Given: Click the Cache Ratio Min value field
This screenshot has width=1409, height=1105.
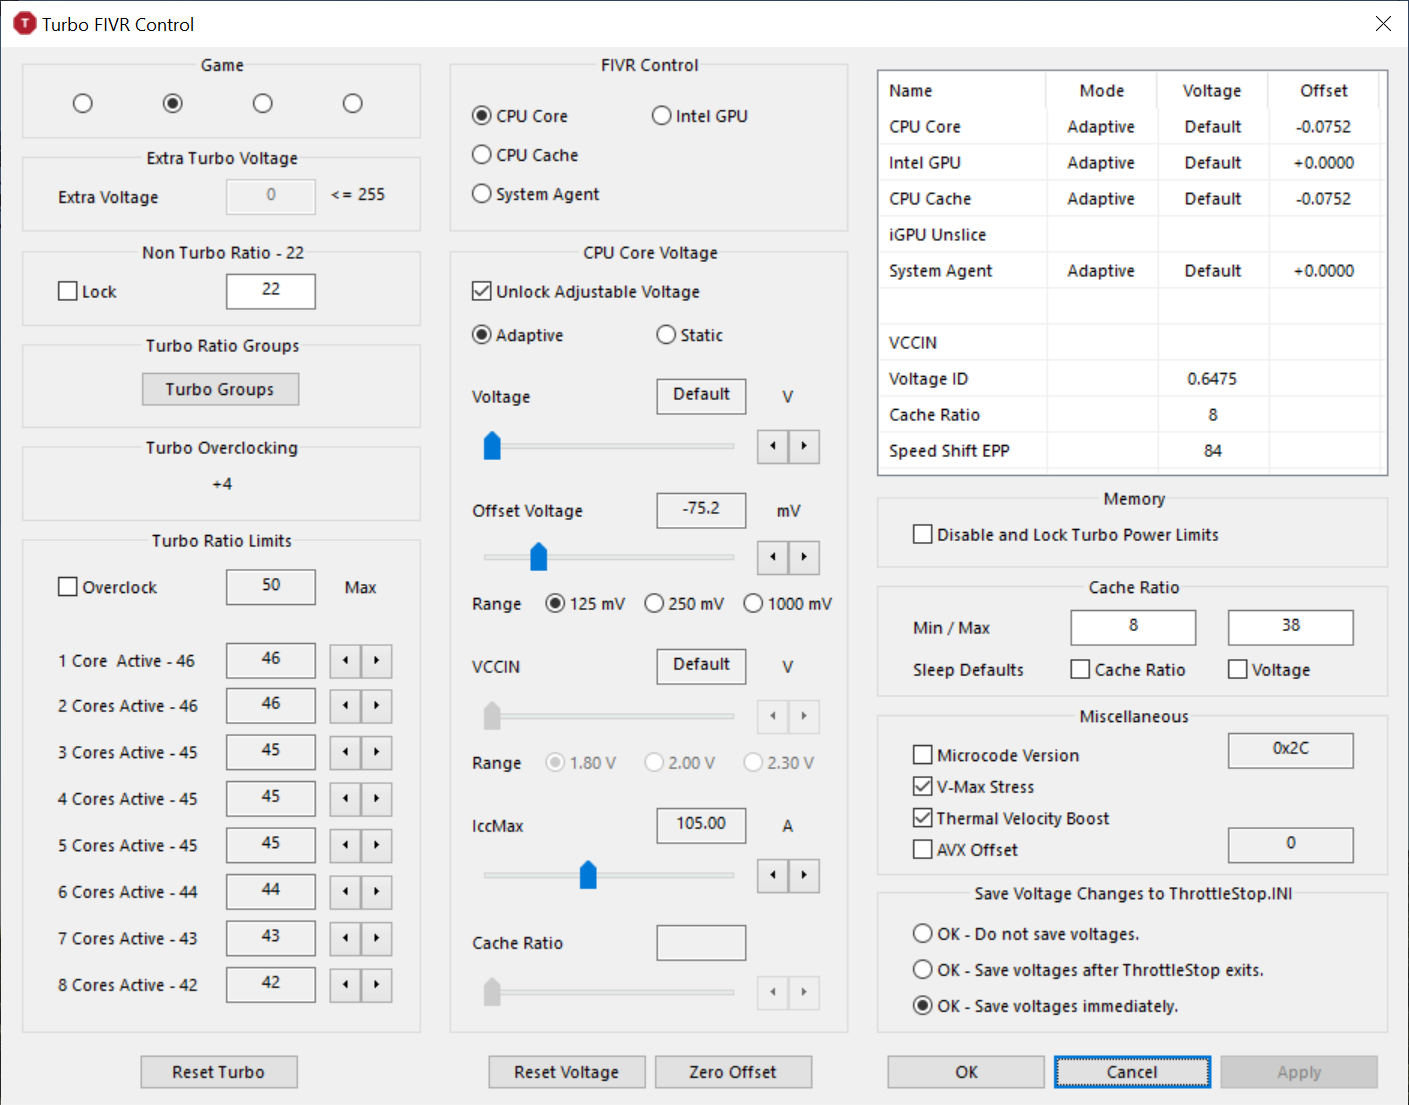Looking at the screenshot, I should tap(1133, 628).
